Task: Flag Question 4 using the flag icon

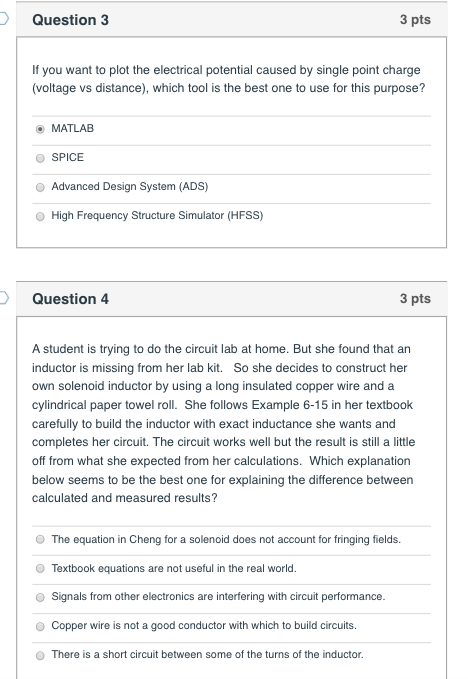Action: point(3,298)
